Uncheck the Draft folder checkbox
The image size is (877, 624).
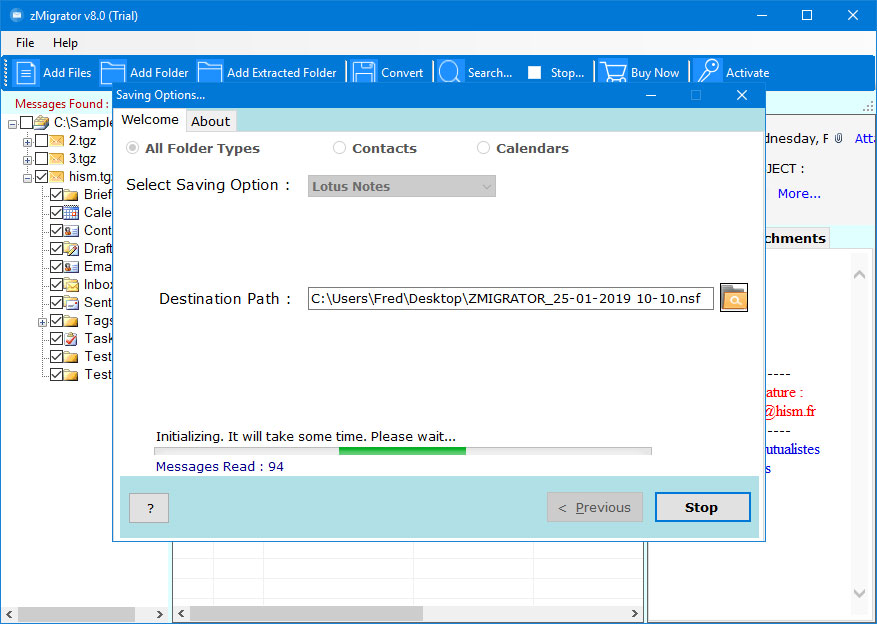(x=56, y=248)
